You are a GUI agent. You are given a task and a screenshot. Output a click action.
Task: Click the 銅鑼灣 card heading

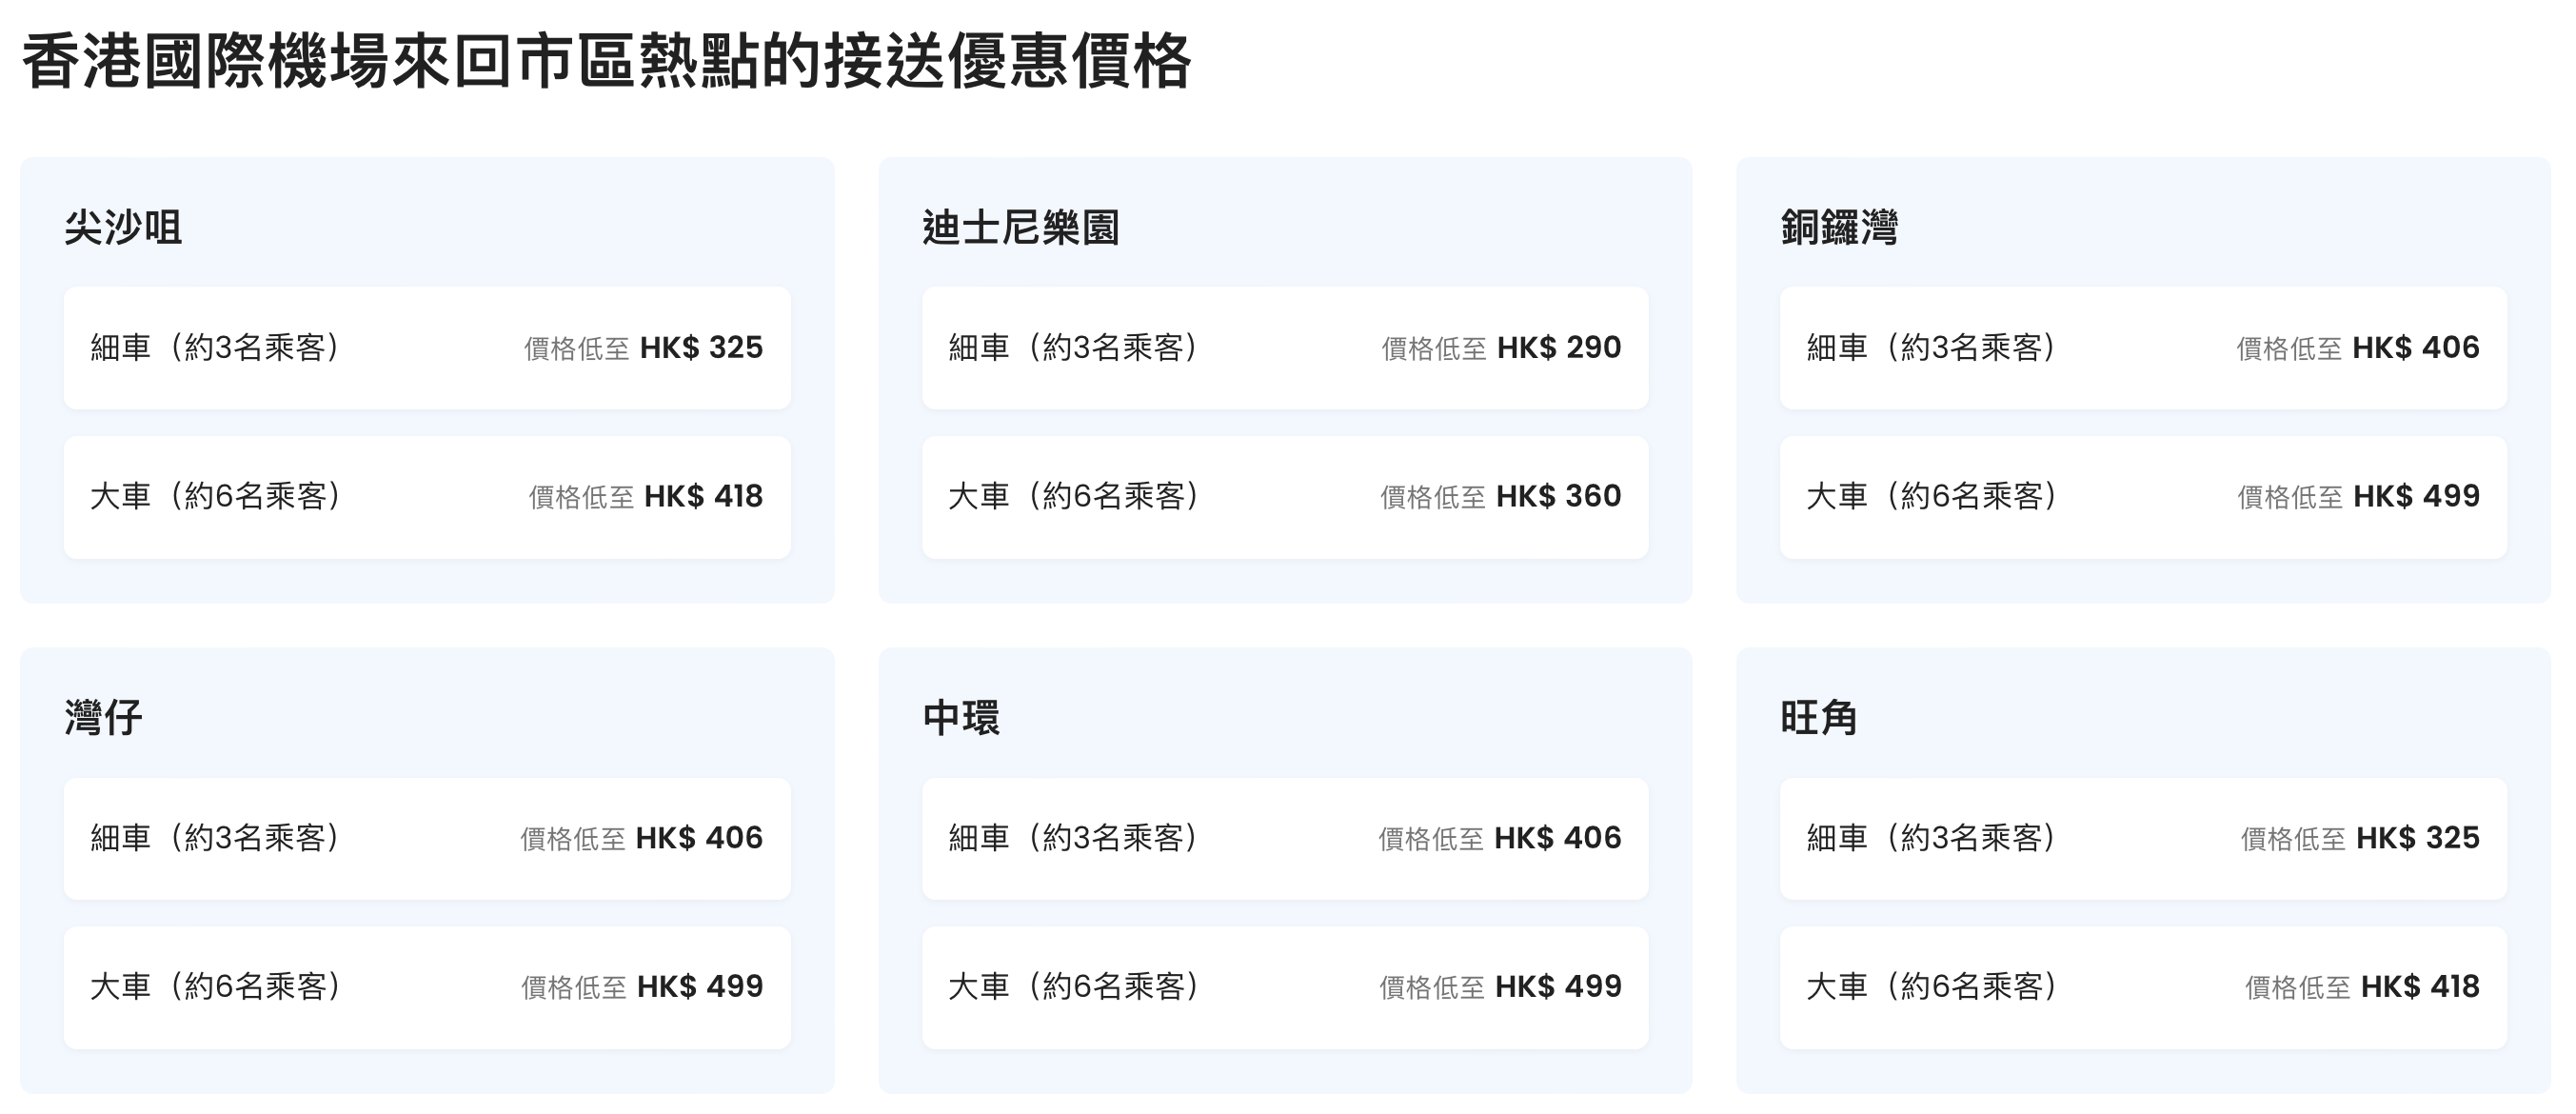[1839, 228]
